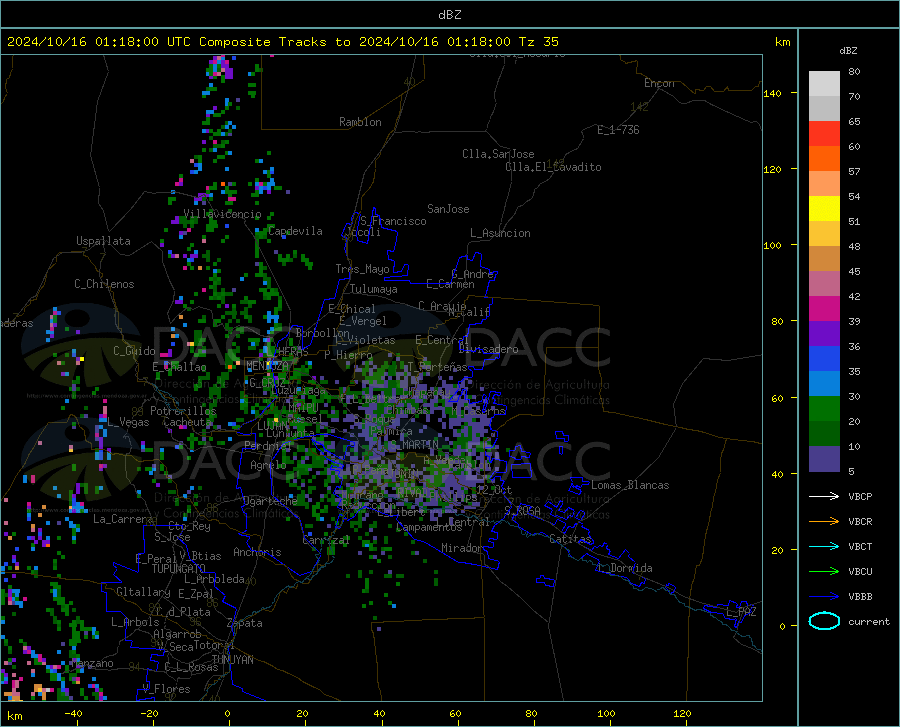Click the 'Divisadero' map label

pyautogui.click(x=488, y=349)
